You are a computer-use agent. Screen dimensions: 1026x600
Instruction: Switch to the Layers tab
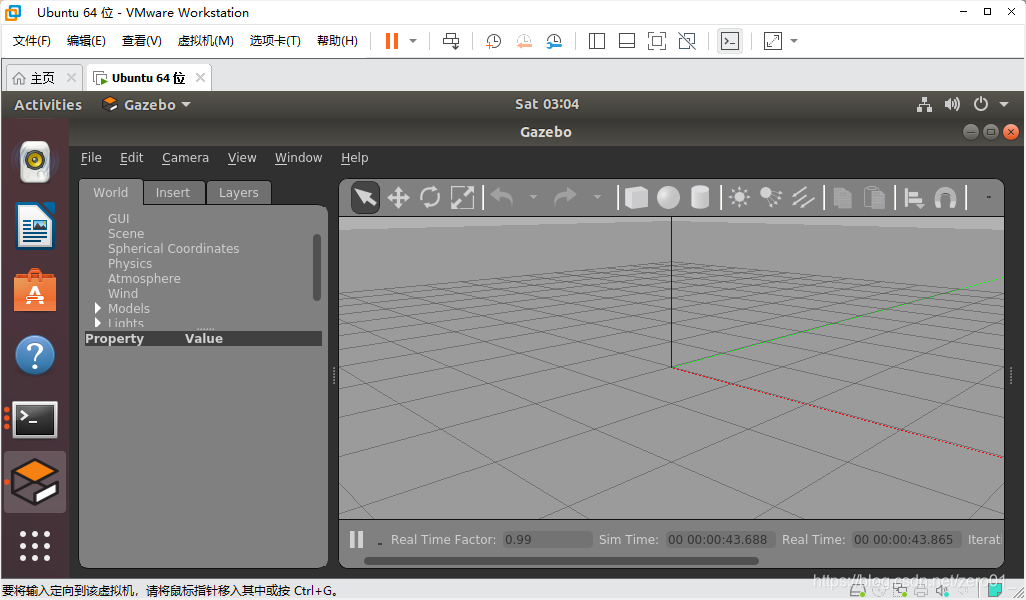click(x=239, y=192)
